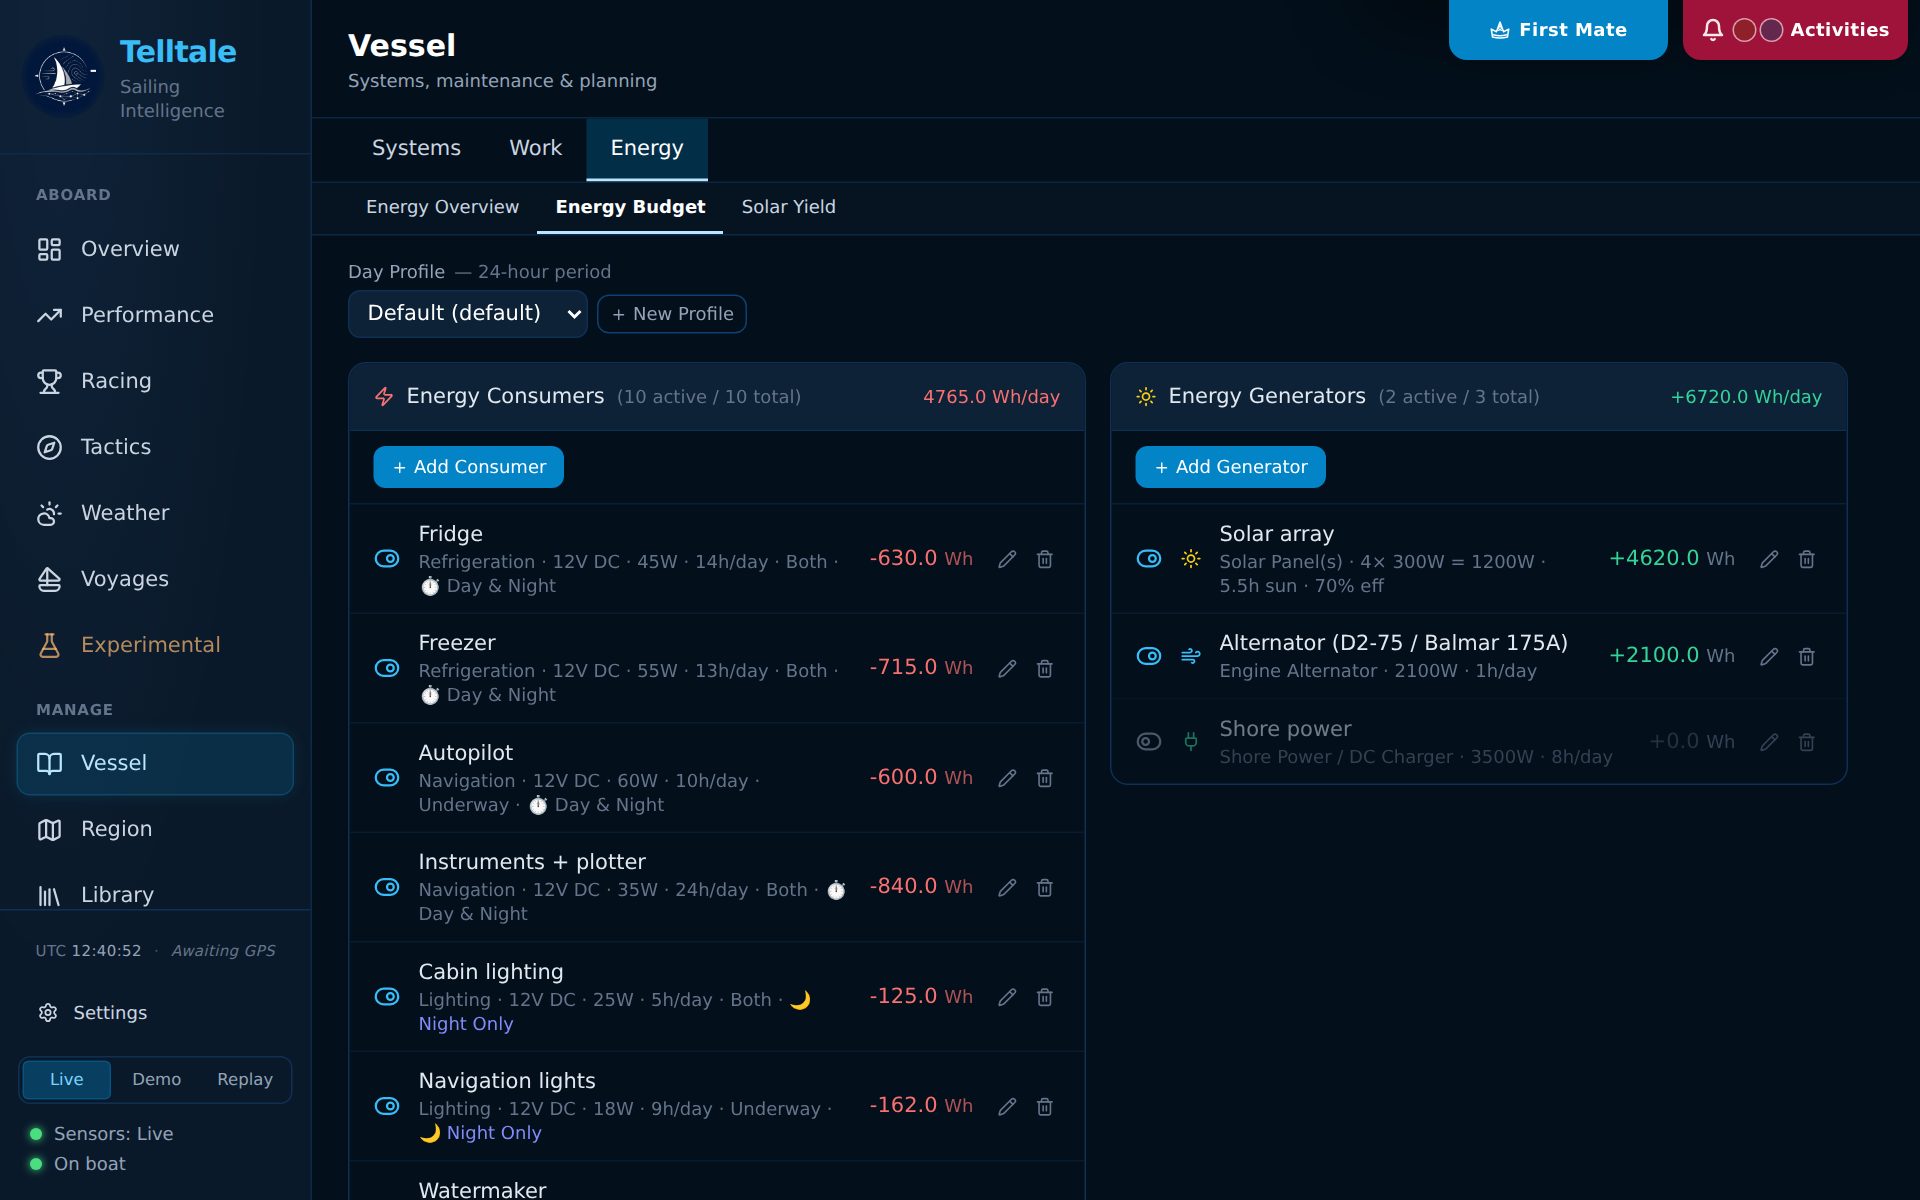Open the Solar Yield sub-tab
Viewport: 1920px width, 1200px height.
(x=788, y=207)
